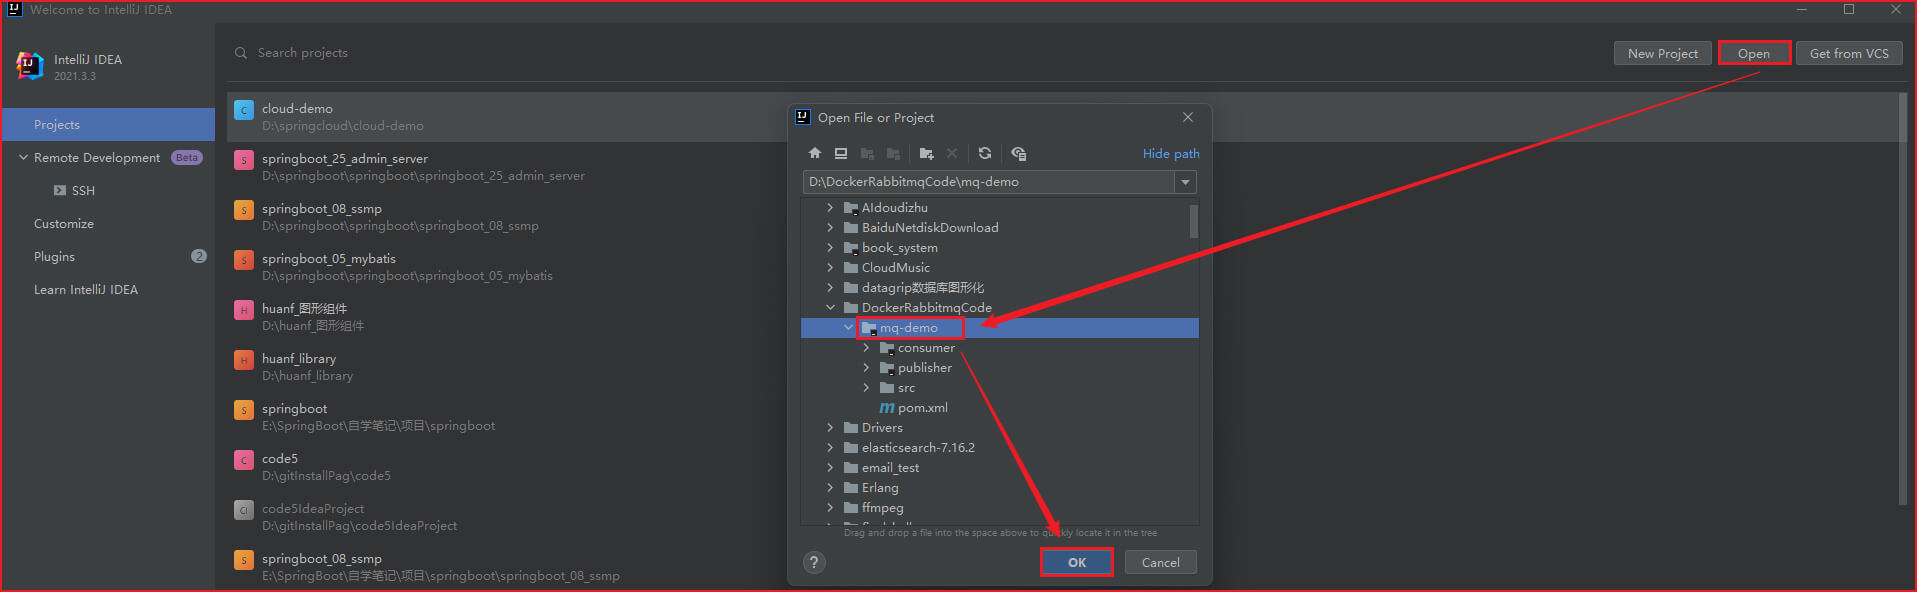Open the Projects section
The image size is (1917, 592).
tap(108, 124)
